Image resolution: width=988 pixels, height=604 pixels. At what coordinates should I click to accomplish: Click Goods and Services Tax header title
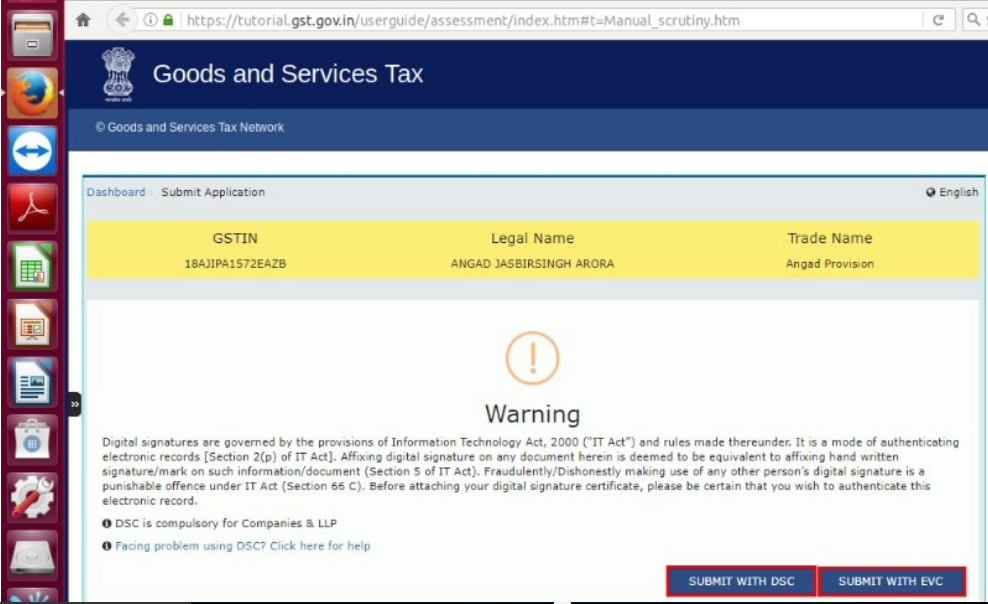point(288,74)
